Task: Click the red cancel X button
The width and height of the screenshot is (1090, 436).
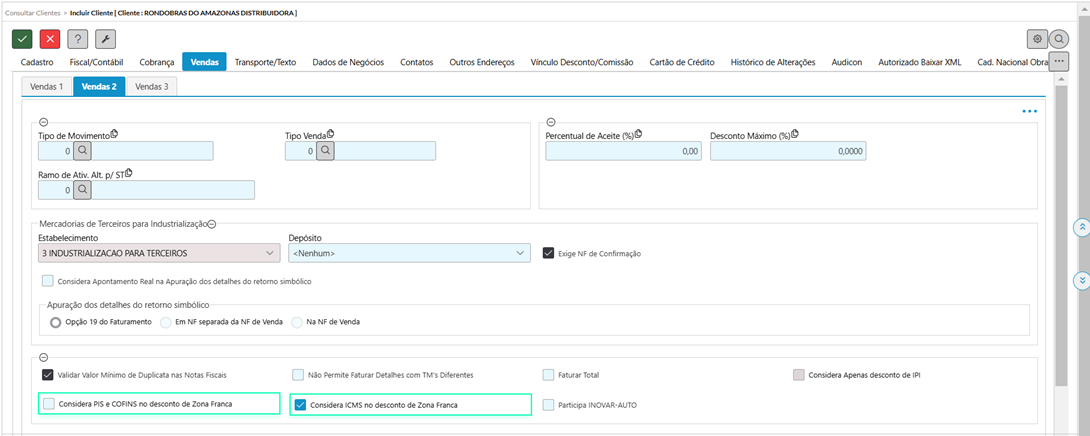Action: tap(49, 39)
